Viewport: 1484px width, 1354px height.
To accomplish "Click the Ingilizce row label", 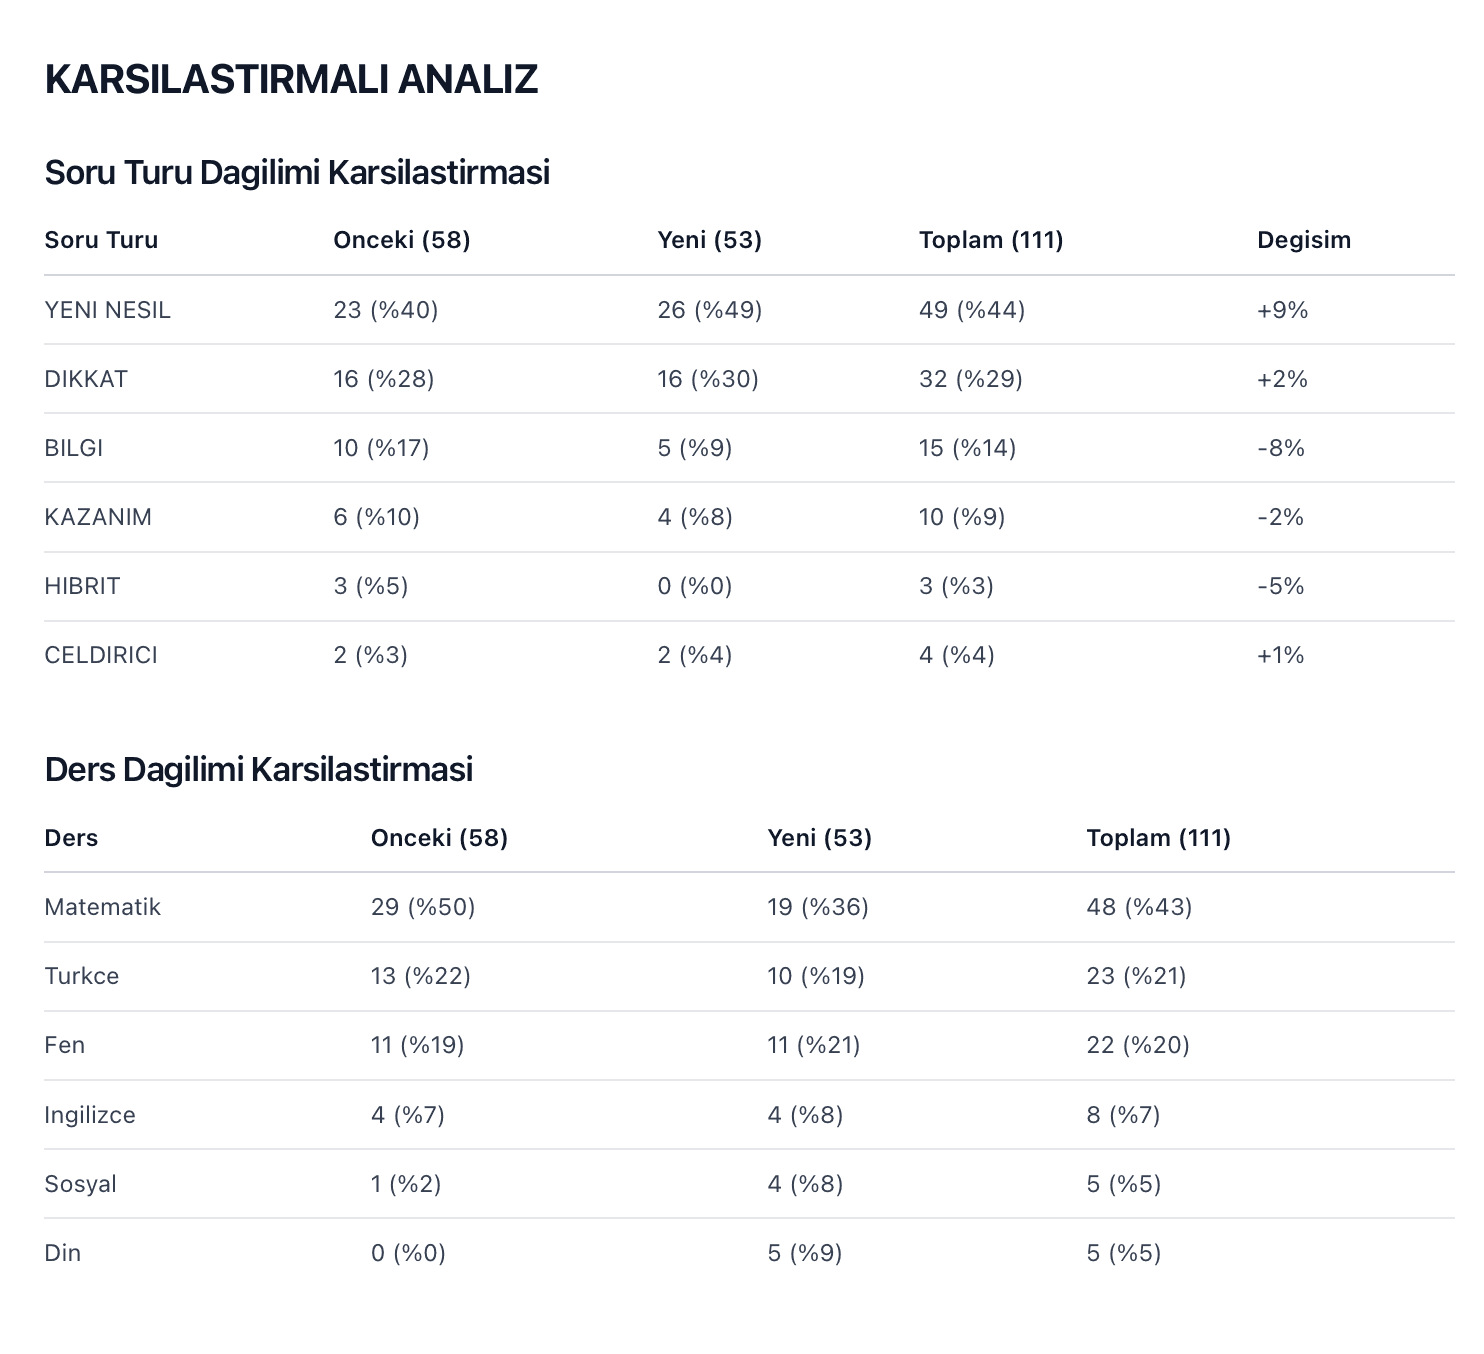I will coord(89,1115).
